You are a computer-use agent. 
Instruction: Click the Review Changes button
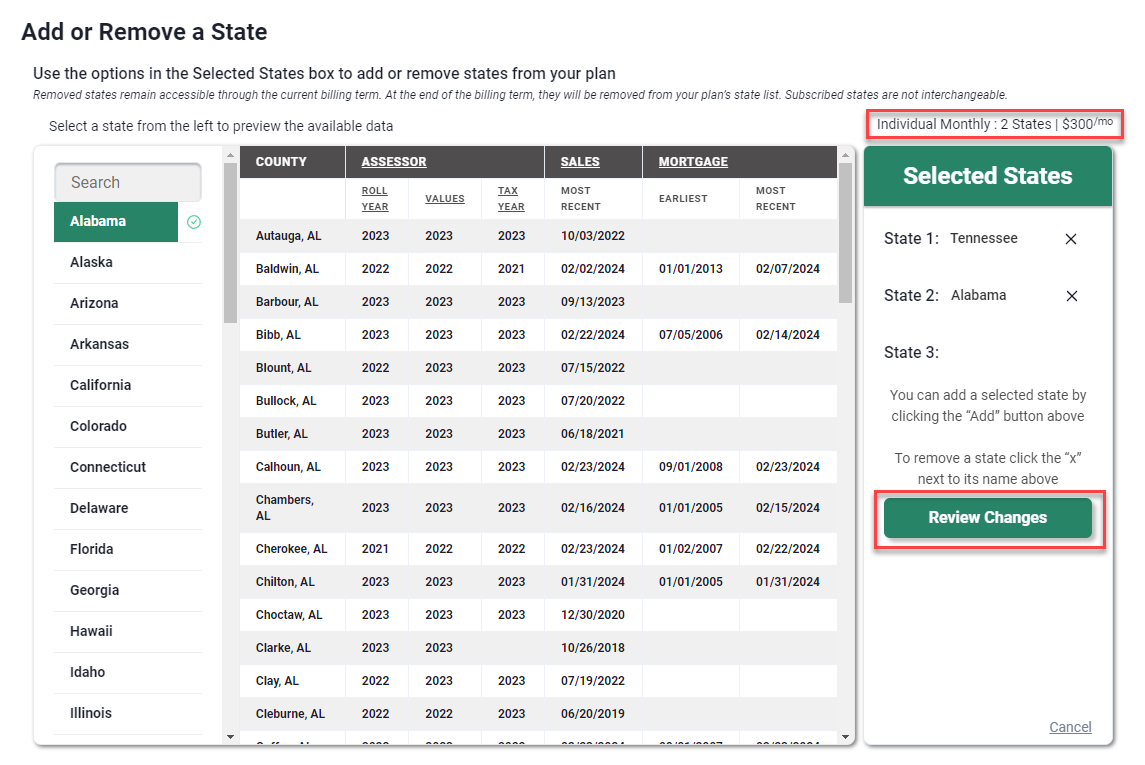pos(987,518)
